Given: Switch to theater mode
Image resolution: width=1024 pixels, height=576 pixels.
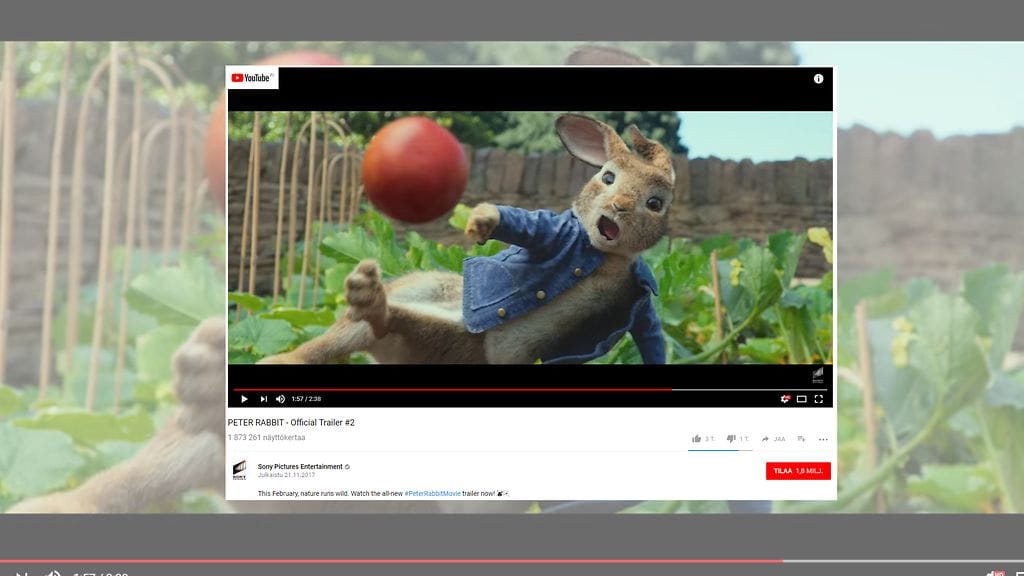Looking at the screenshot, I should (x=802, y=398).
